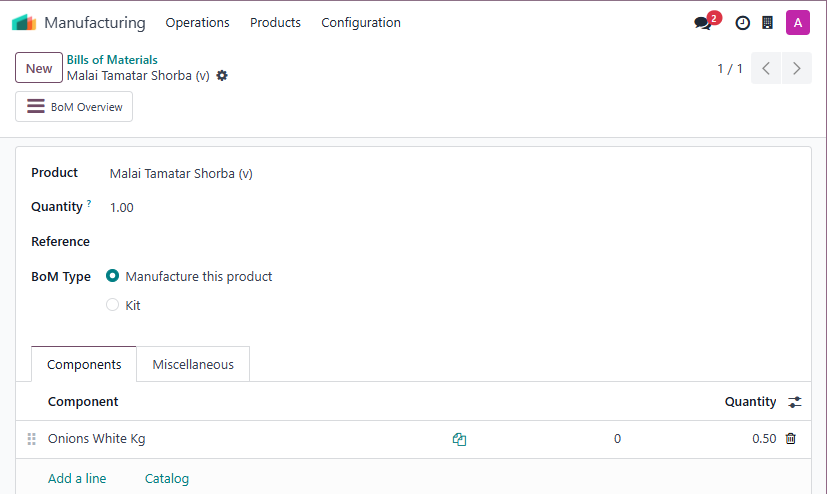Open the activities clock icon
The width and height of the screenshot is (827, 494).
tap(742, 23)
